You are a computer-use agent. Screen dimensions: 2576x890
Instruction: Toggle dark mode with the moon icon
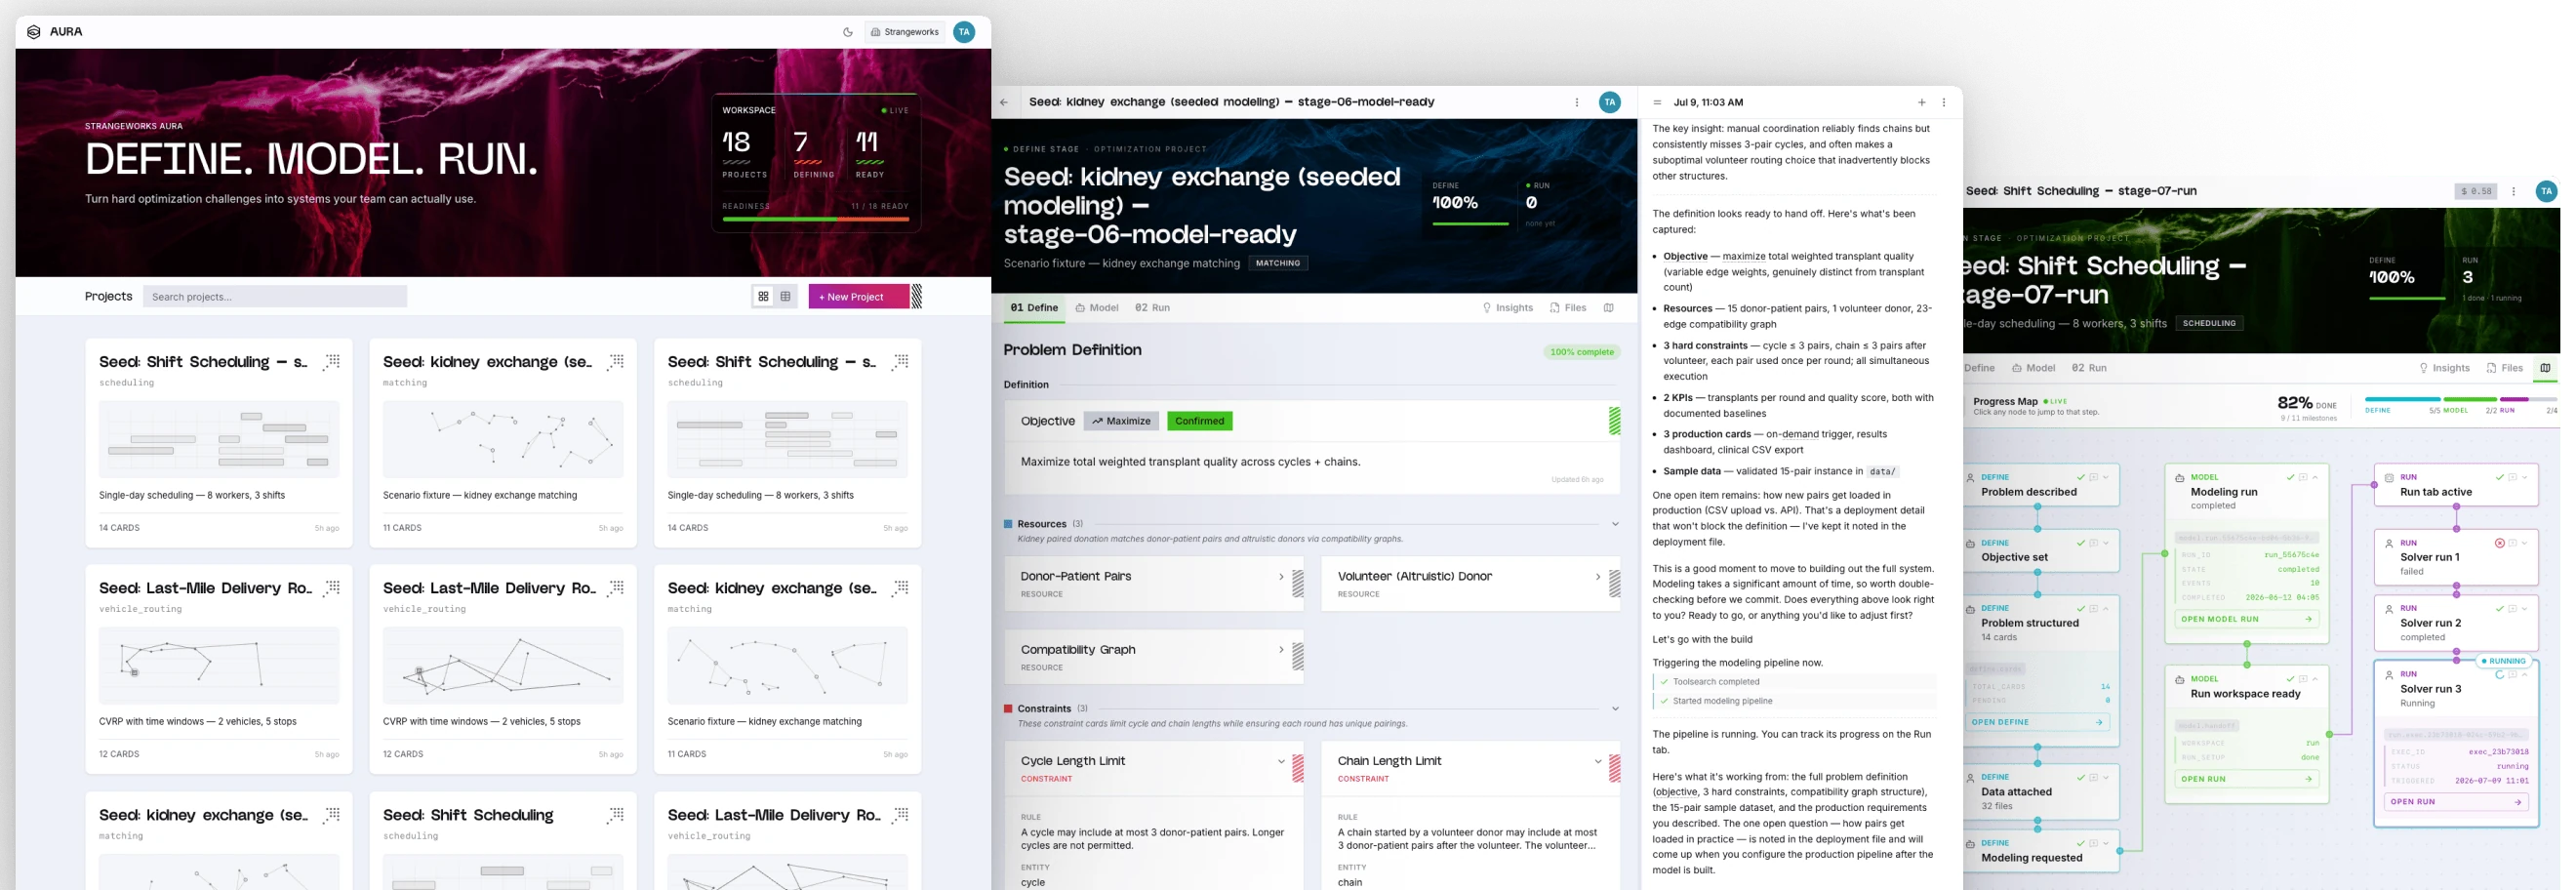tap(848, 32)
